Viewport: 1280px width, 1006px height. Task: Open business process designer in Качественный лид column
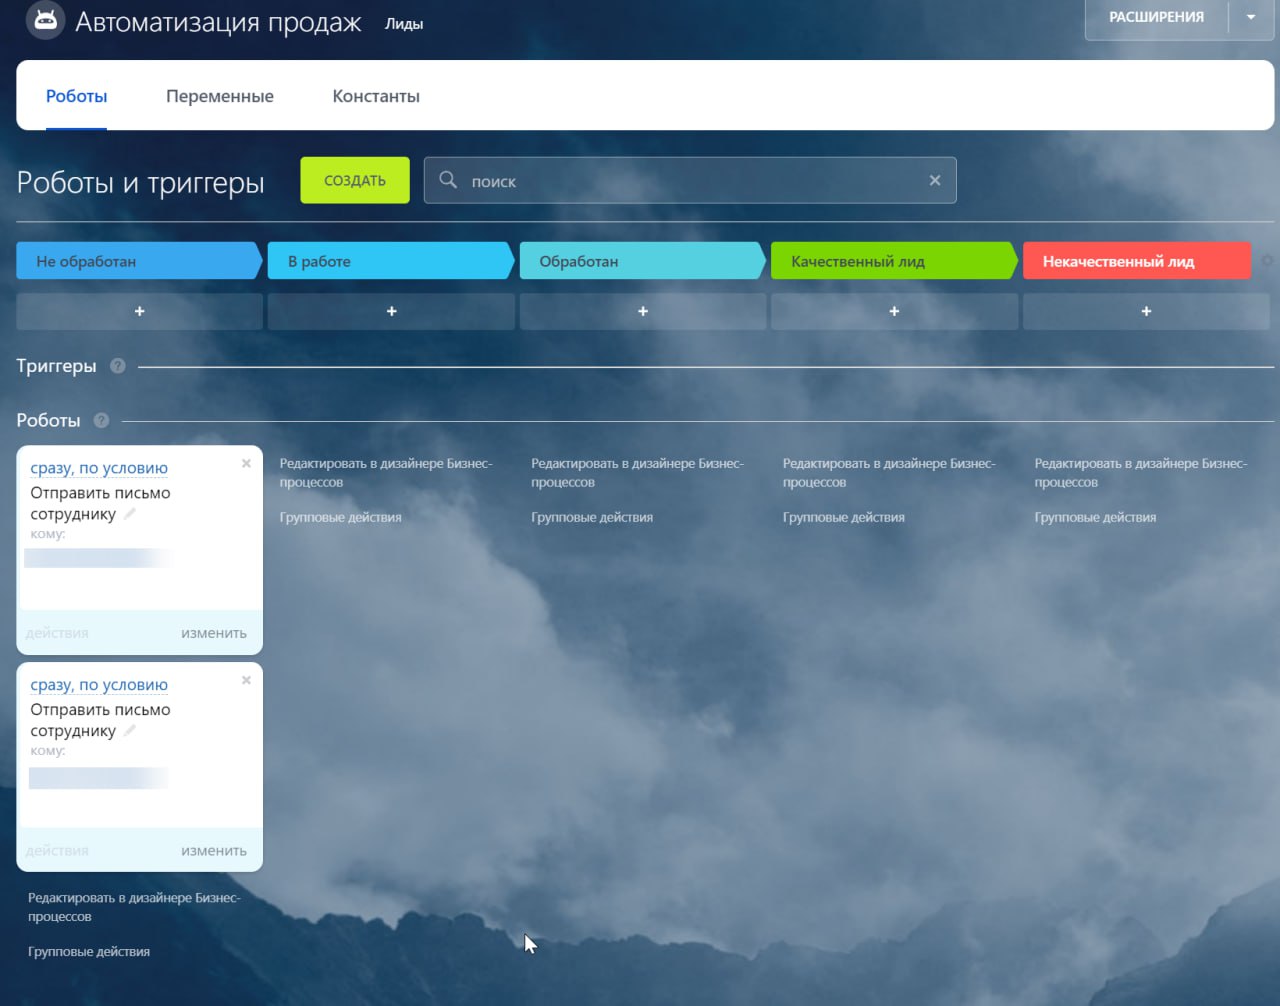(889, 473)
